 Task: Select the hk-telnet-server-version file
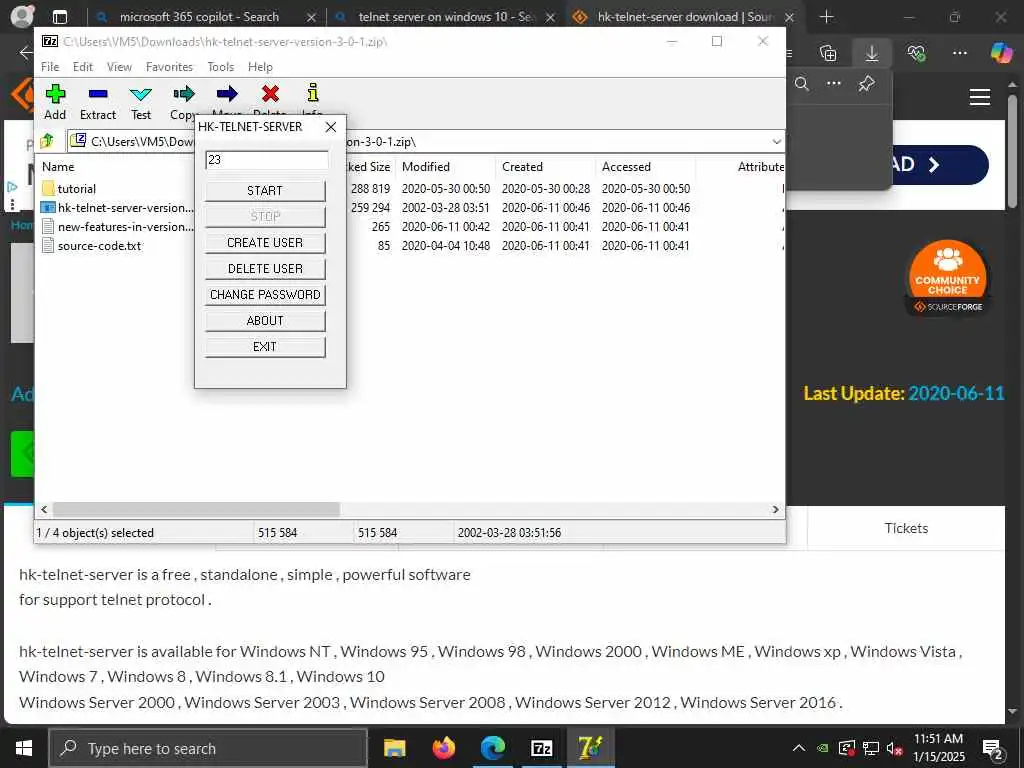tap(118, 208)
